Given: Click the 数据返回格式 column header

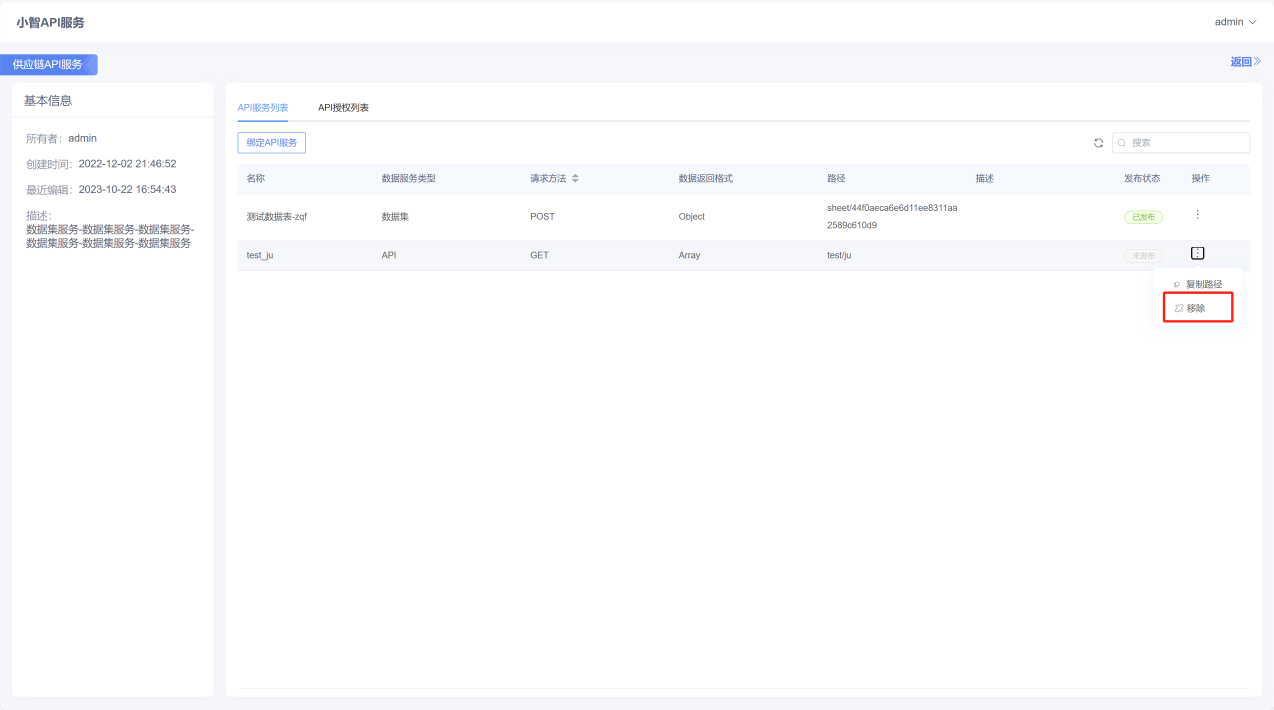Looking at the screenshot, I should pos(706,178).
